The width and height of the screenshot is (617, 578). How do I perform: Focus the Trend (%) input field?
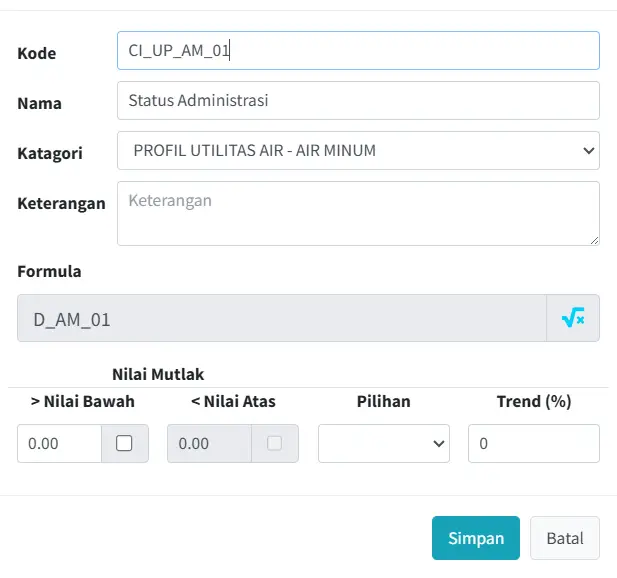coord(533,443)
